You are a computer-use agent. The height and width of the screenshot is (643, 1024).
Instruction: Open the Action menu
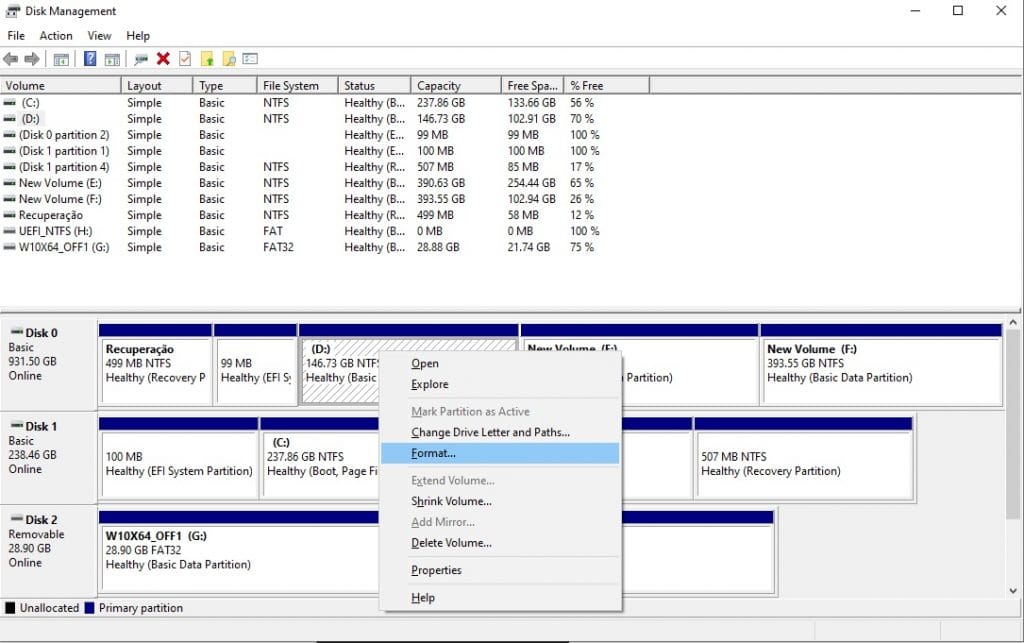coord(56,36)
